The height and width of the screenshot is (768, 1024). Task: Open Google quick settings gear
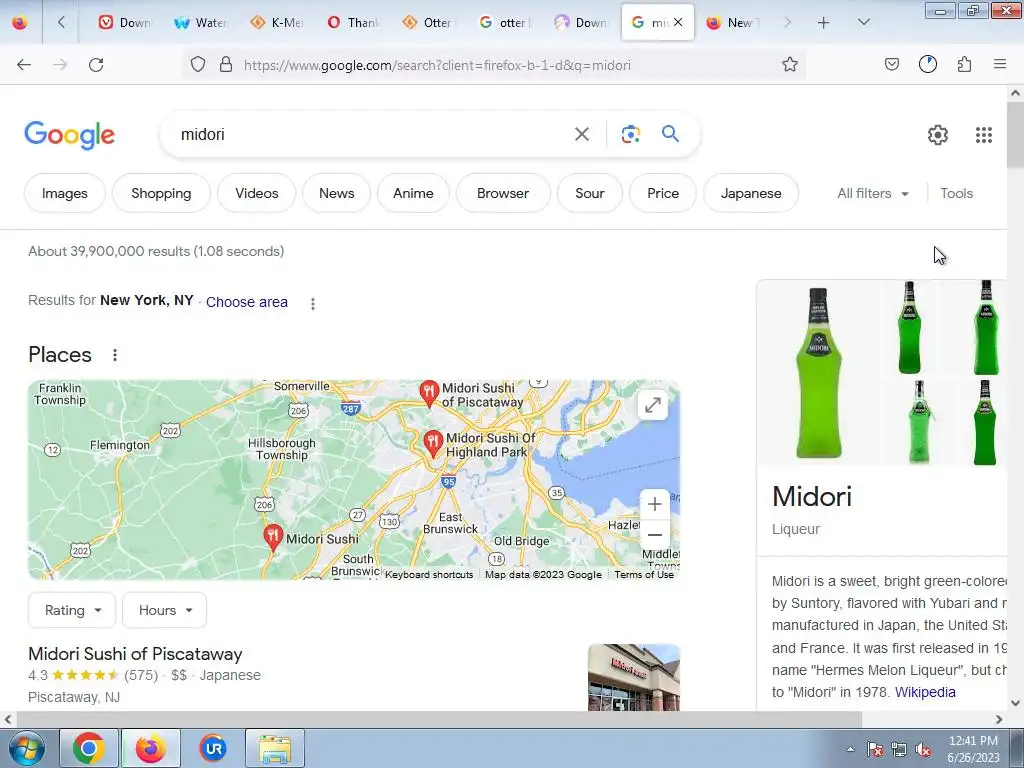click(938, 135)
